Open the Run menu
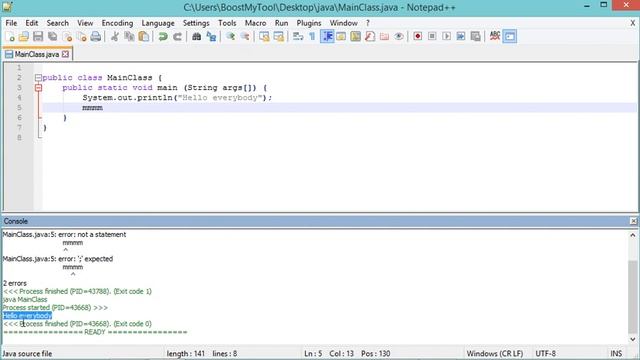 tap(281, 23)
